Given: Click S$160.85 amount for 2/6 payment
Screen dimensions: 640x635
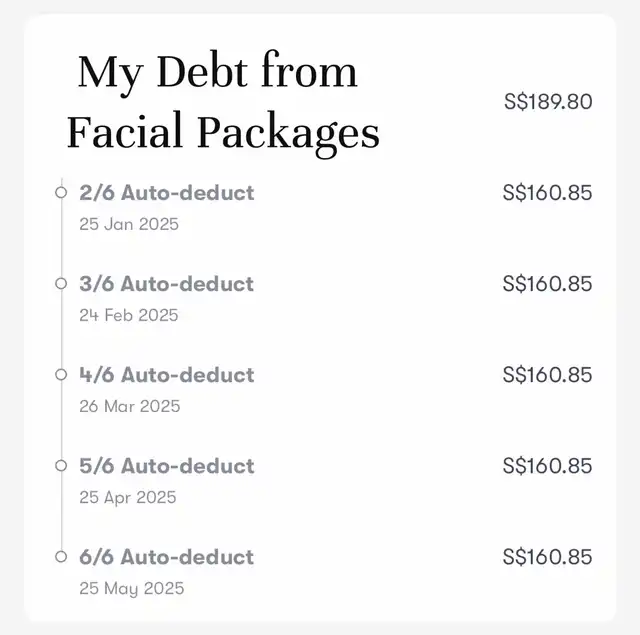Looking at the screenshot, I should point(547,192).
